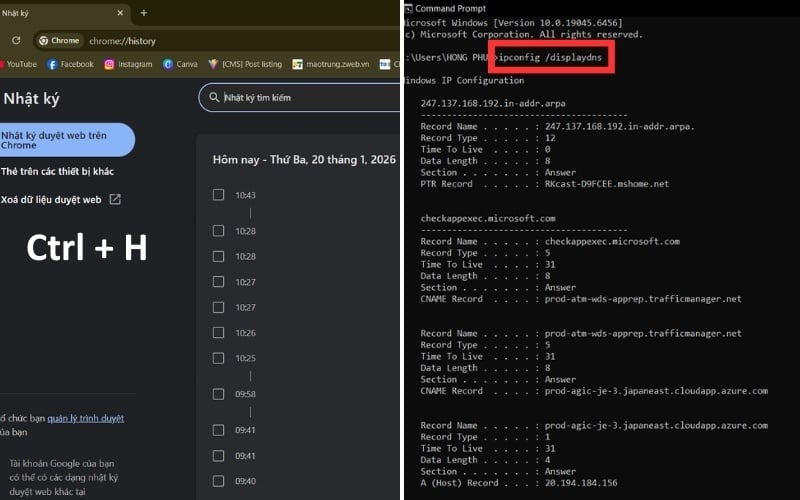The width and height of the screenshot is (800, 500).
Task: Open the quản lý trình duyệt link
Action: [x=86, y=418]
